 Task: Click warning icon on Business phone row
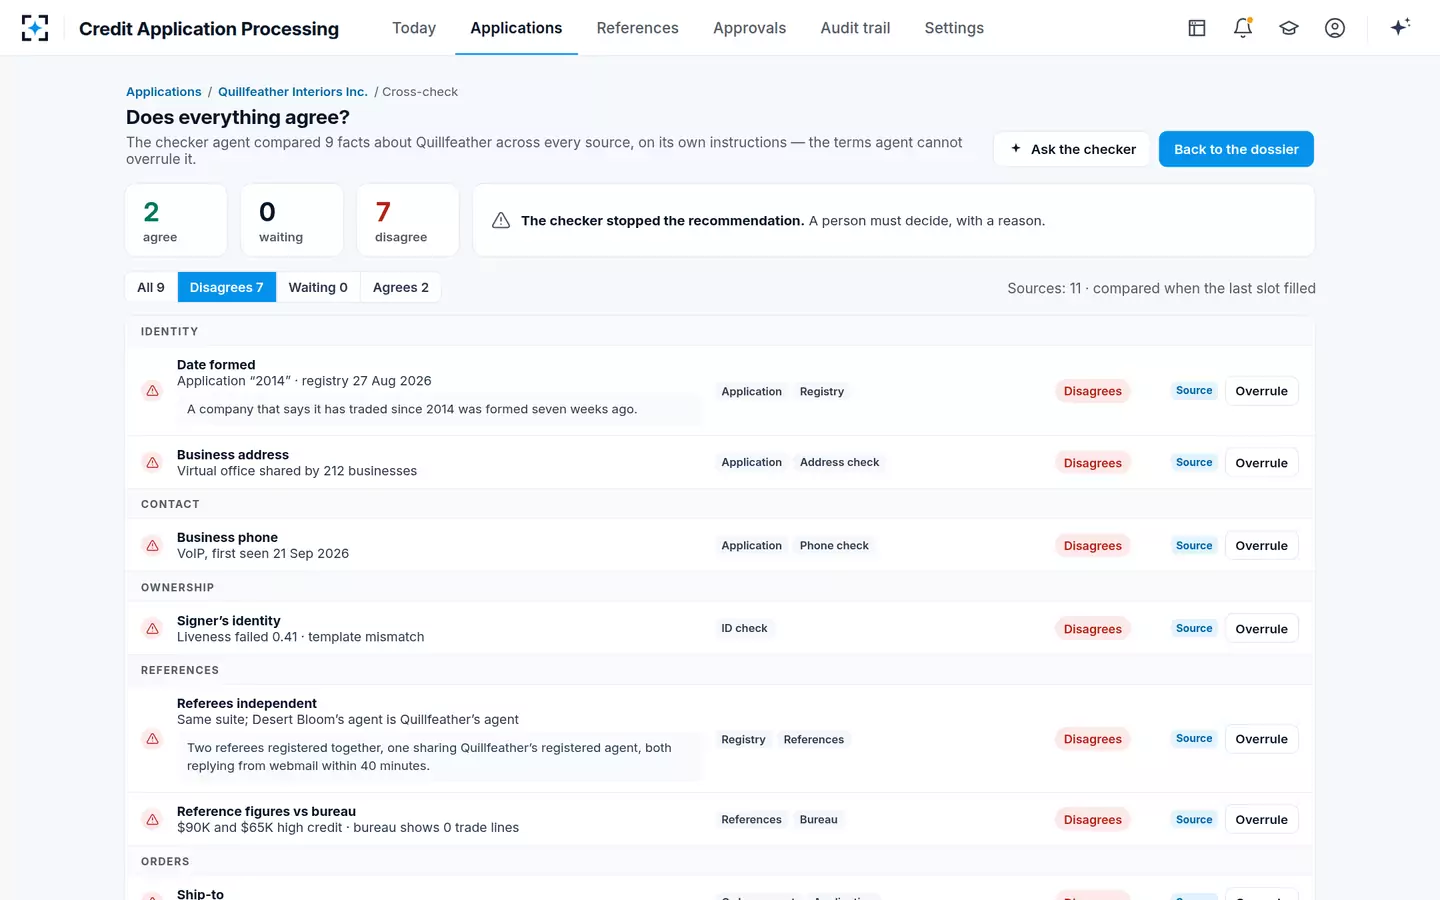[x=152, y=546]
